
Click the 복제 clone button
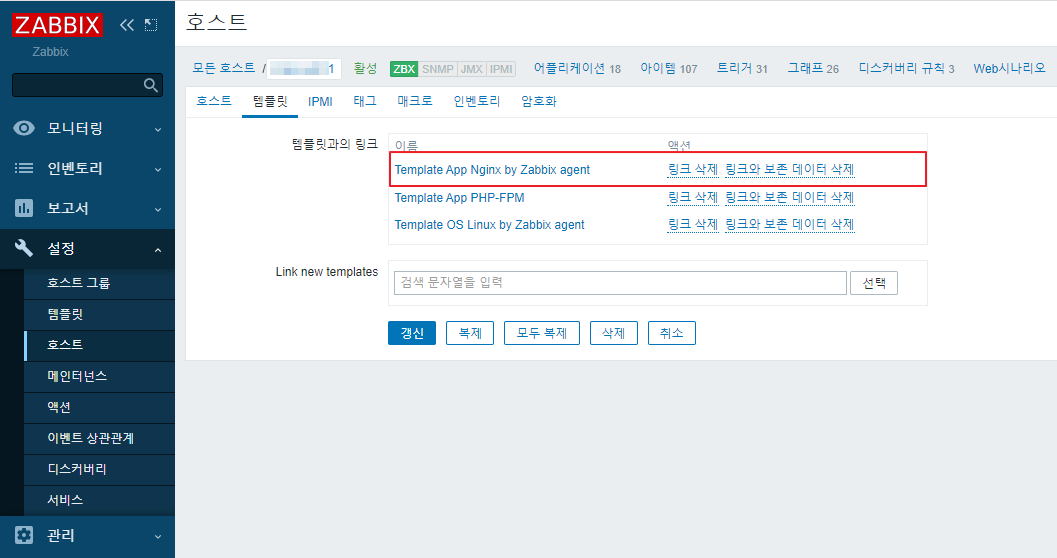(470, 333)
